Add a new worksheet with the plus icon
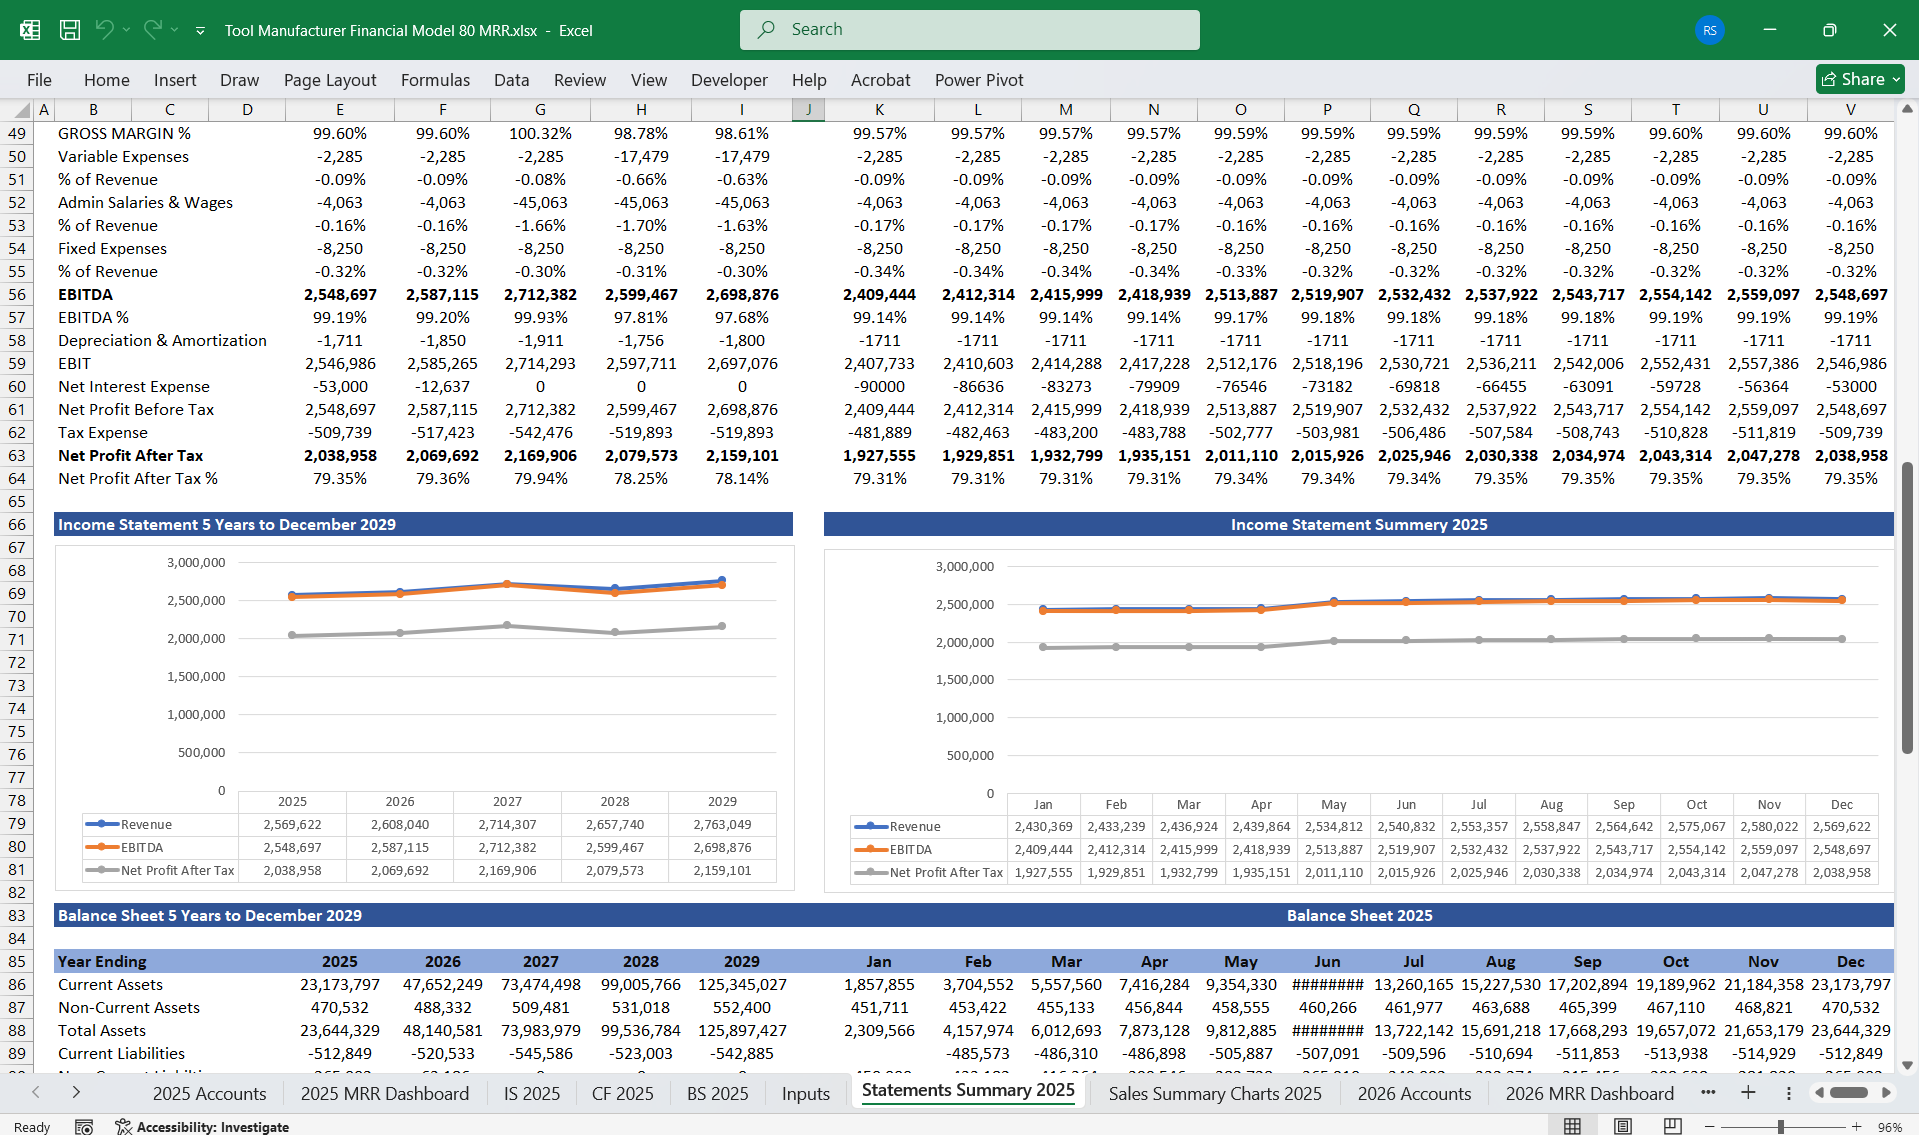Image resolution: width=1919 pixels, height=1135 pixels. pyautogui.click(x=1748, y=1093)
